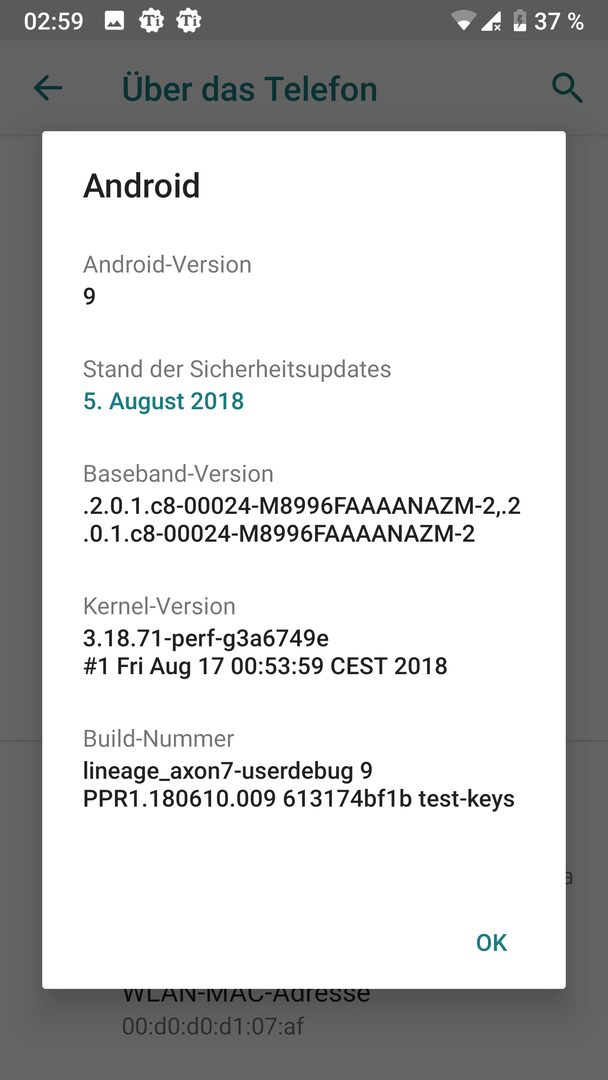This screenshot has height=1080, width=608.
Task: Tap the right Titanium notification icon
Action: coord(187,20)
